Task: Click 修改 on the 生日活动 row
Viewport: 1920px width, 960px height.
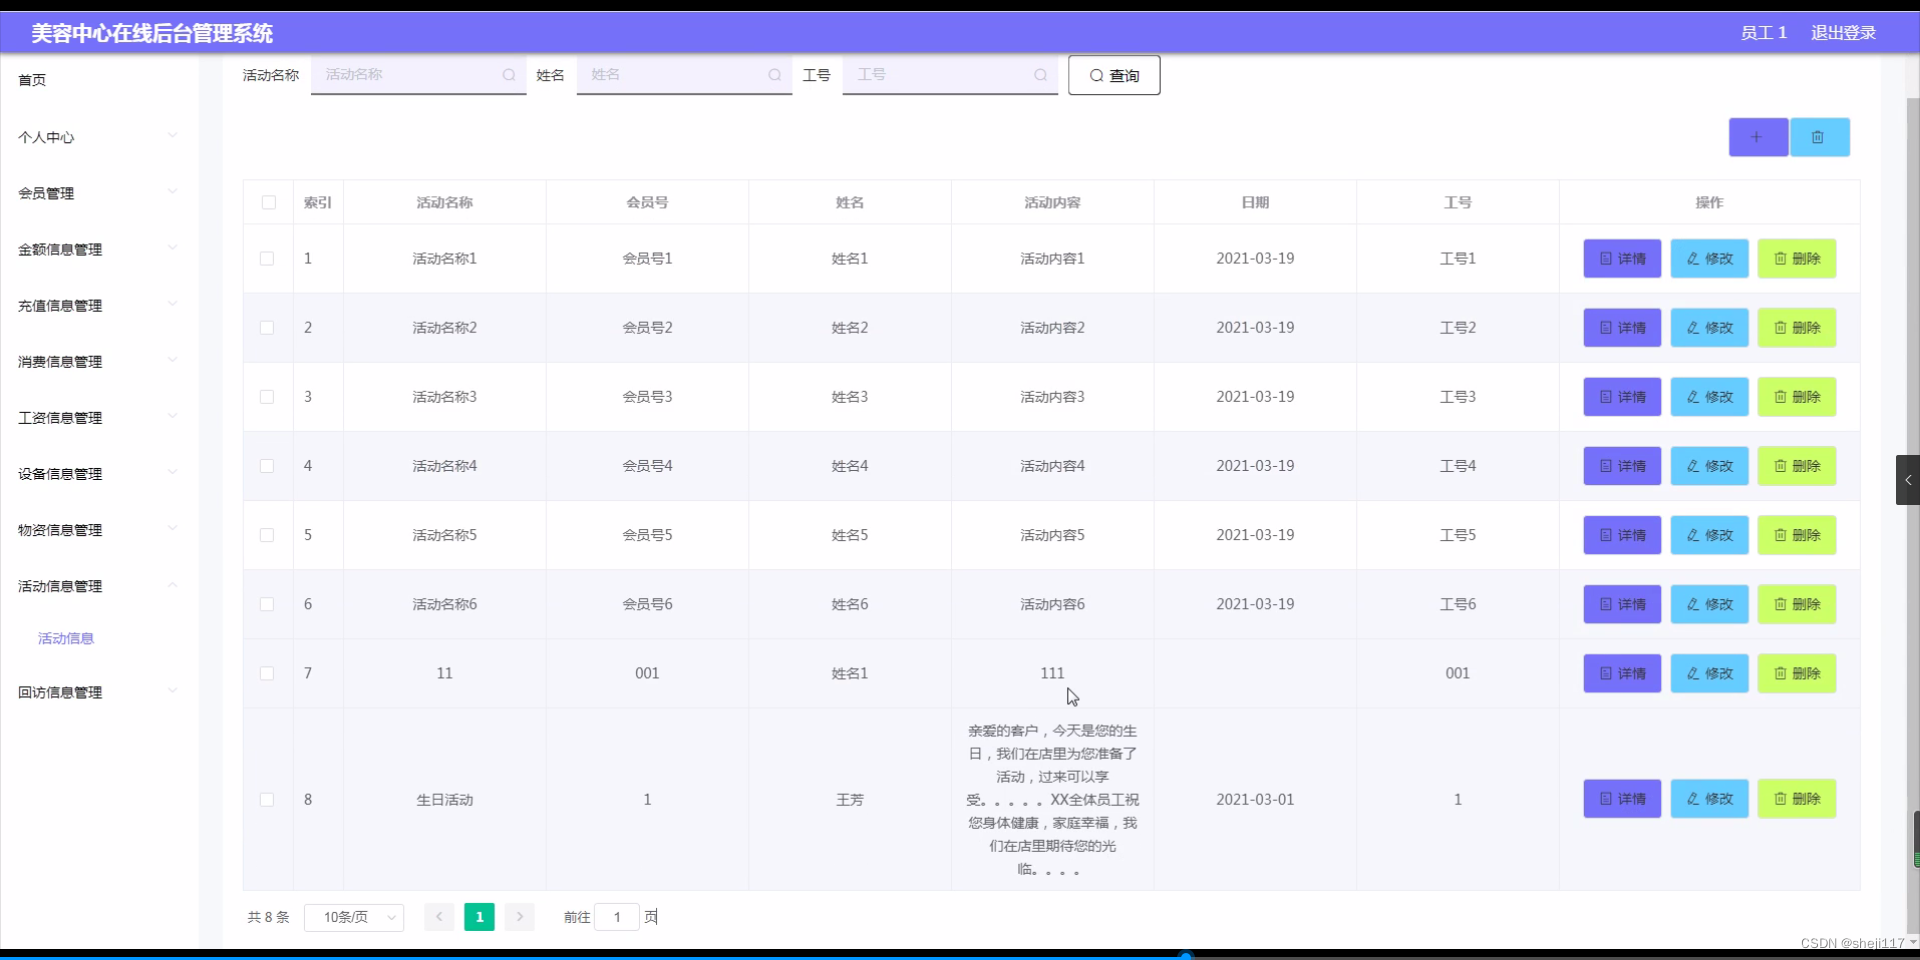Action: click(1709, 798)
